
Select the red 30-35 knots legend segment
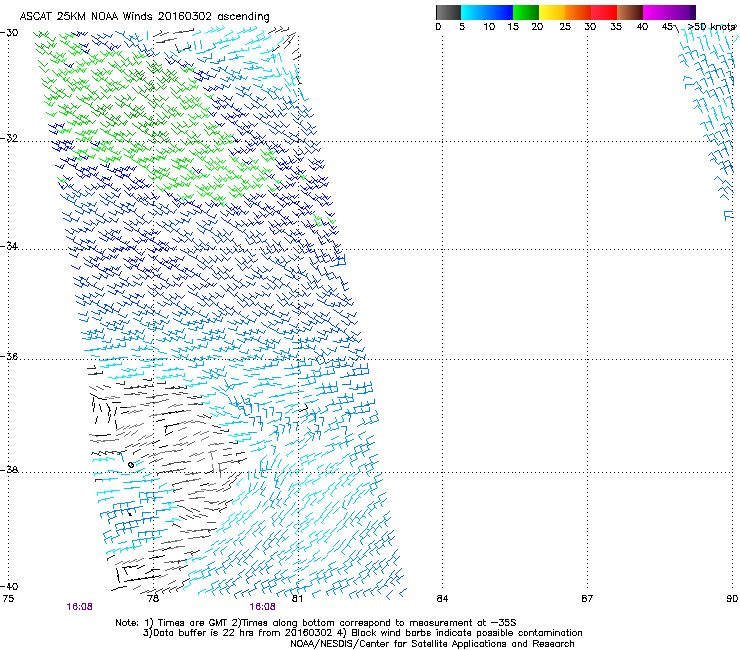click(604, 12)
